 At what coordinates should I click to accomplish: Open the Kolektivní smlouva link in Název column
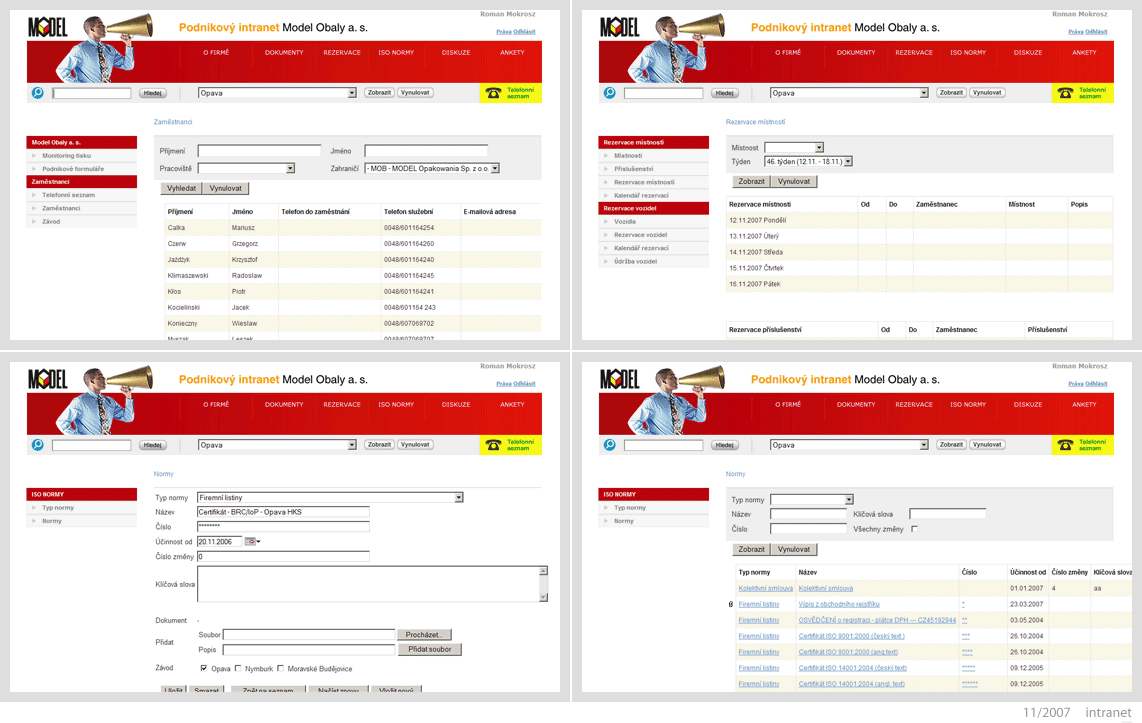825,588
